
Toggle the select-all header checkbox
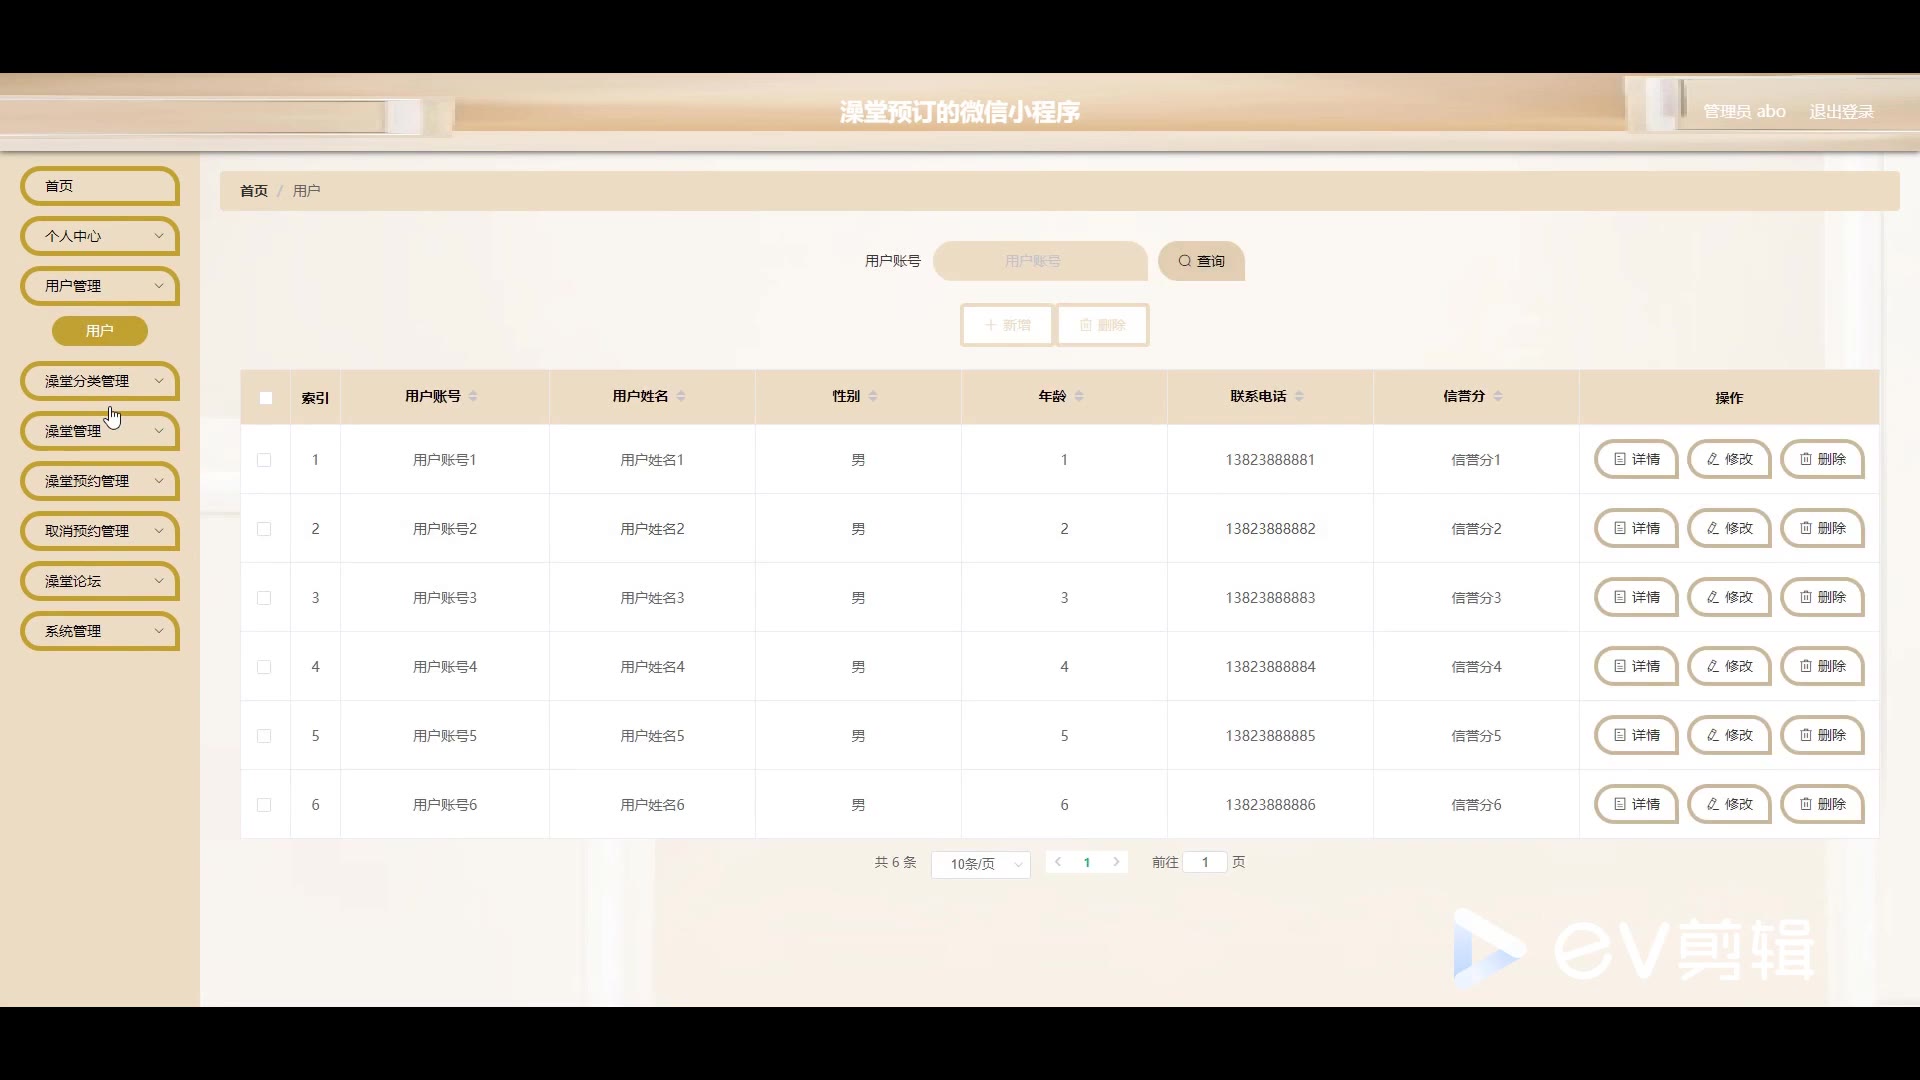pos(266,397)
